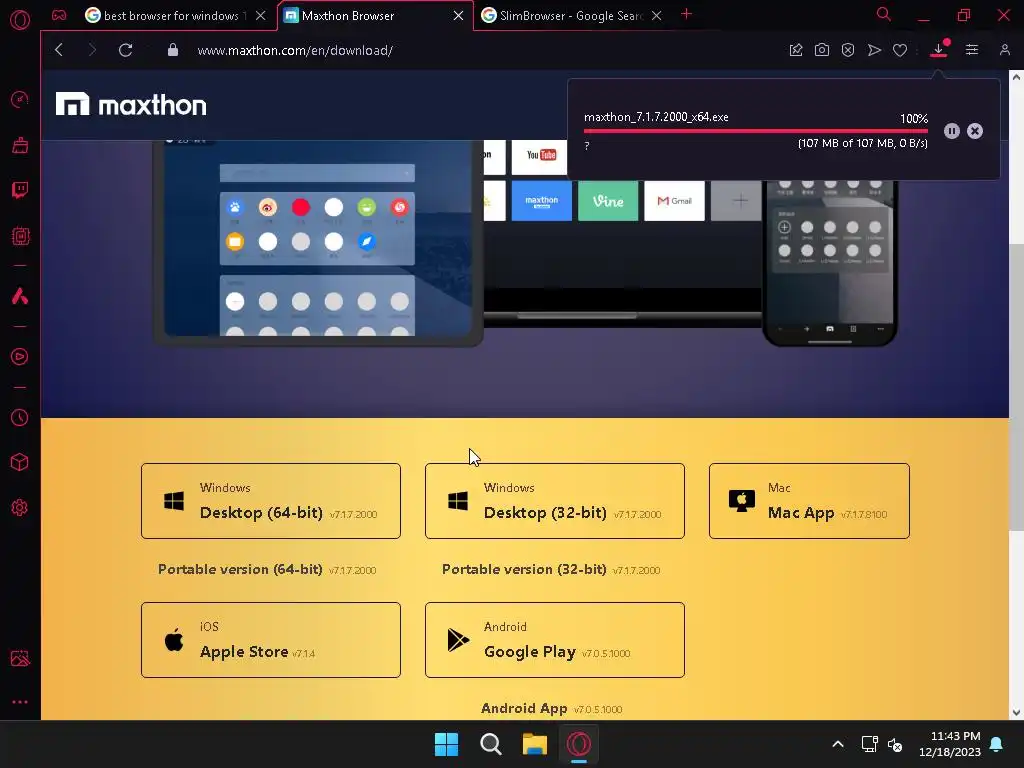Open Settings gear in sidebar
The image size is (1024, 768).
[x=20, y=507]
